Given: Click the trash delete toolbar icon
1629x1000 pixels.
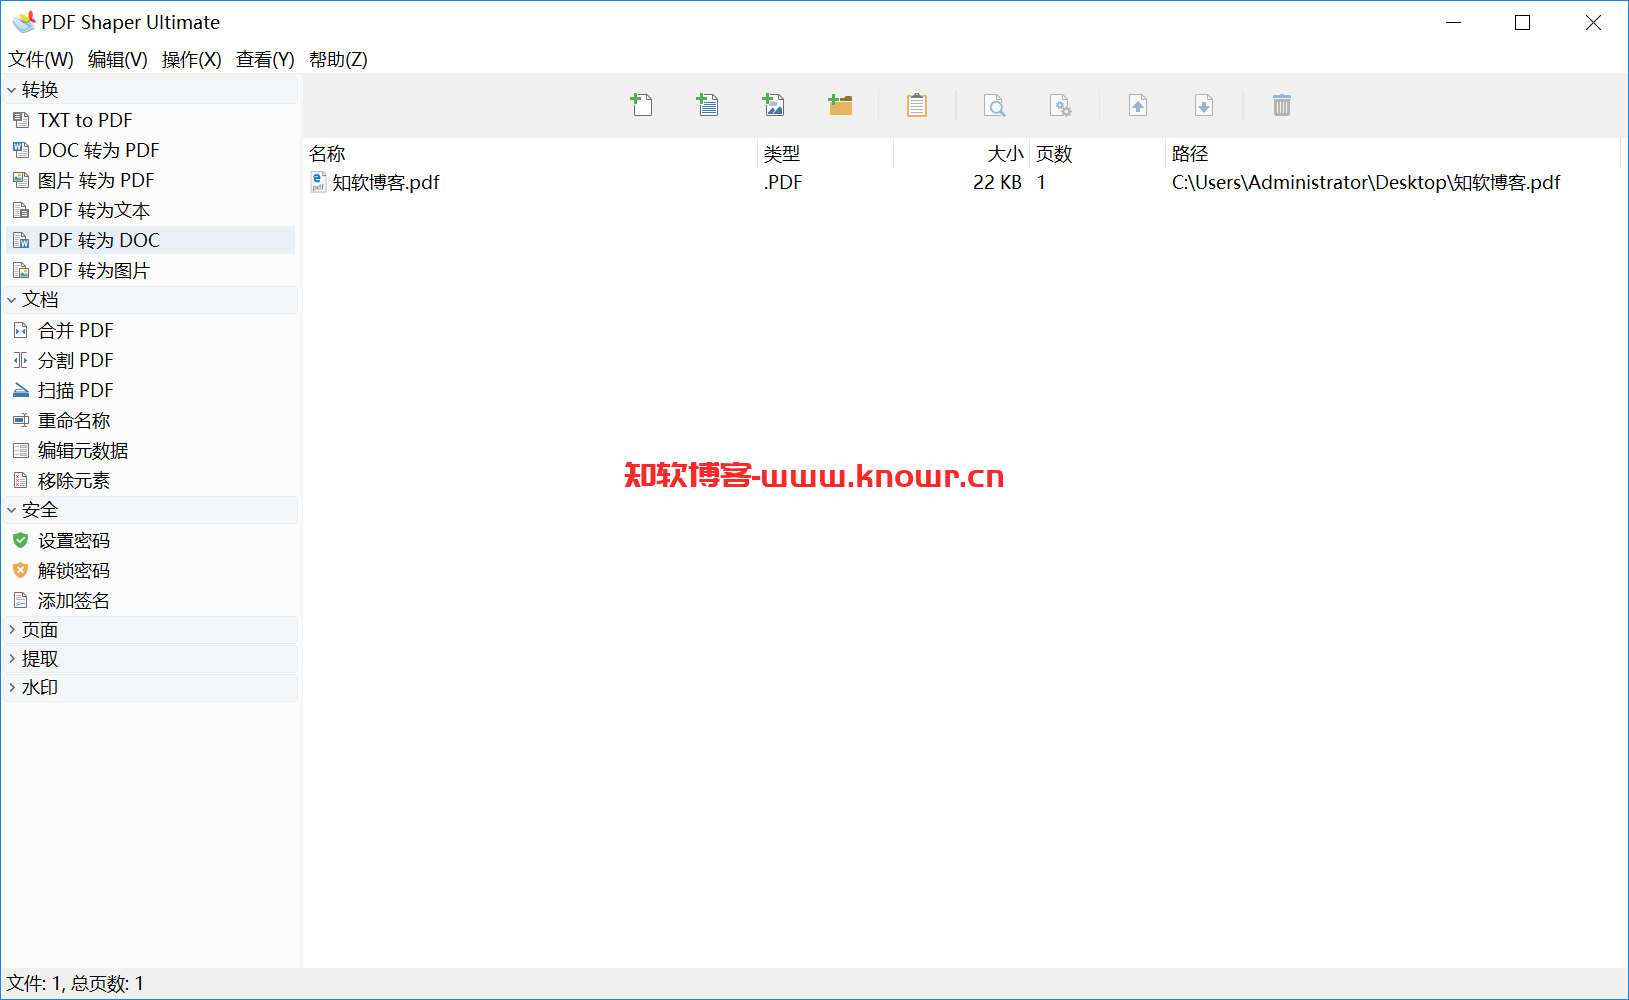Looking at the screenshot, I should point(1282,105).
